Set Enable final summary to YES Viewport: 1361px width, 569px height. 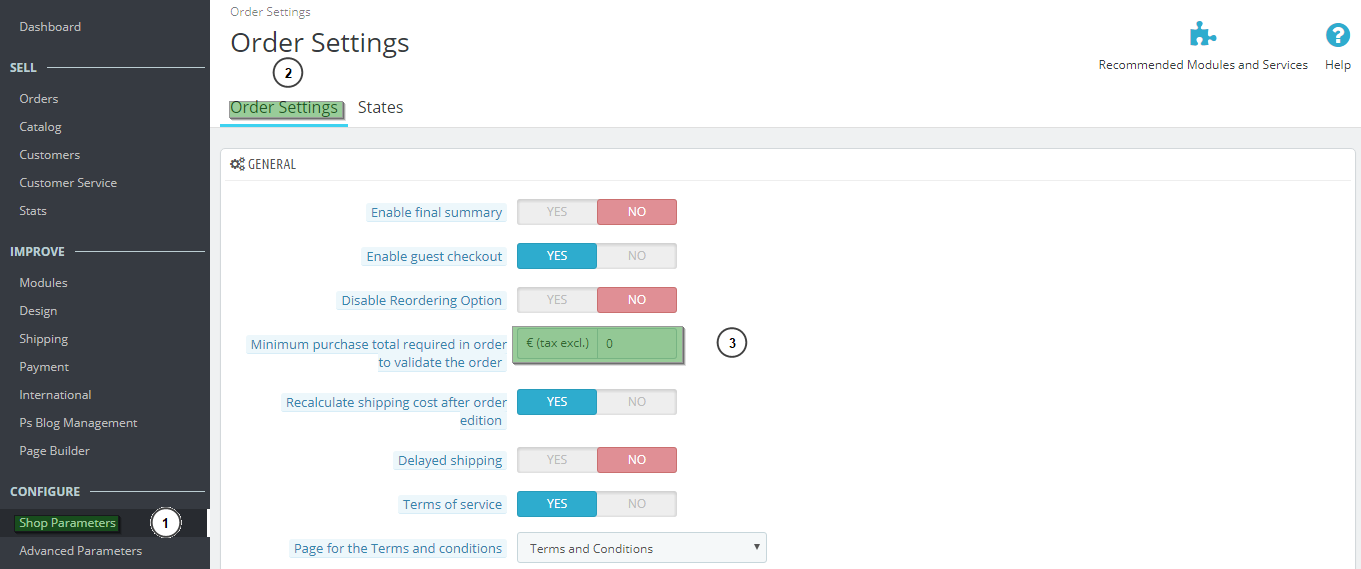coord(557,212)
